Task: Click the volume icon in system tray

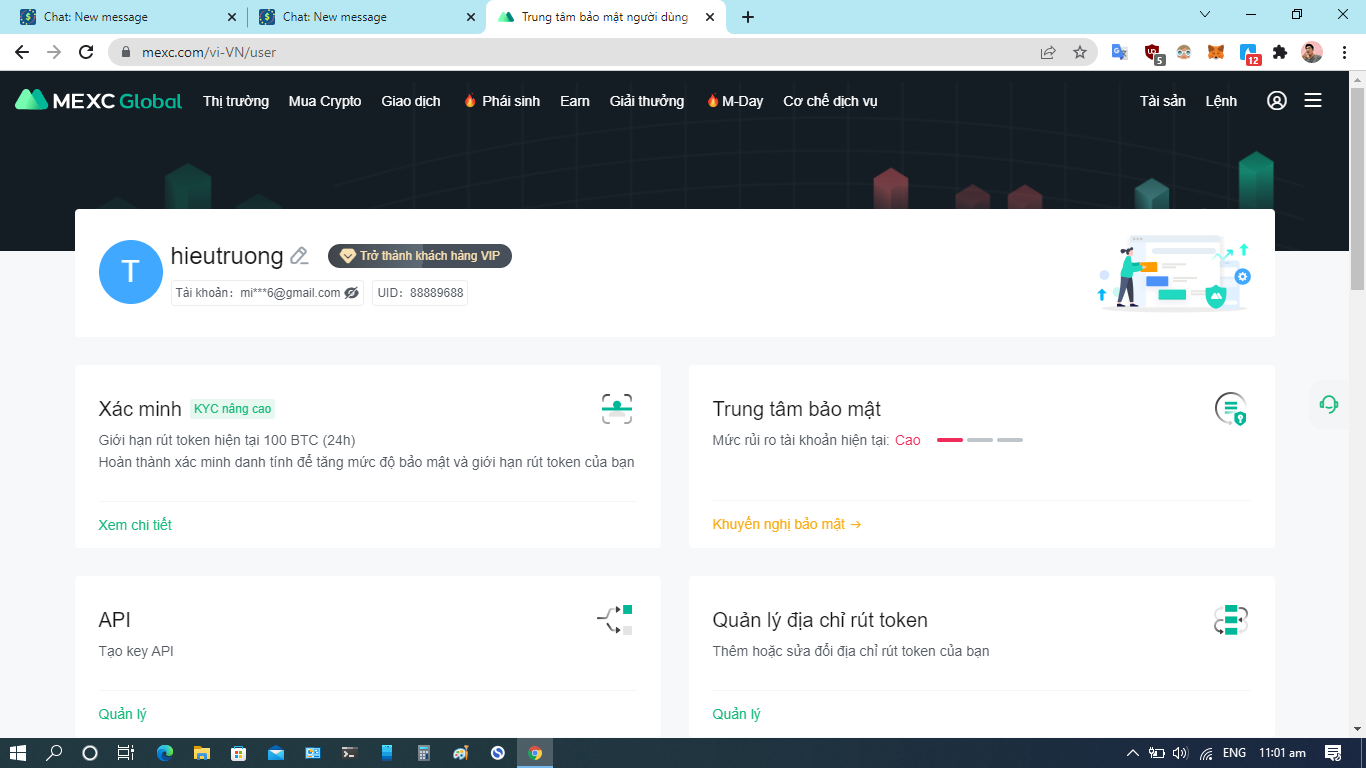Action: (x=1181, y=753)
